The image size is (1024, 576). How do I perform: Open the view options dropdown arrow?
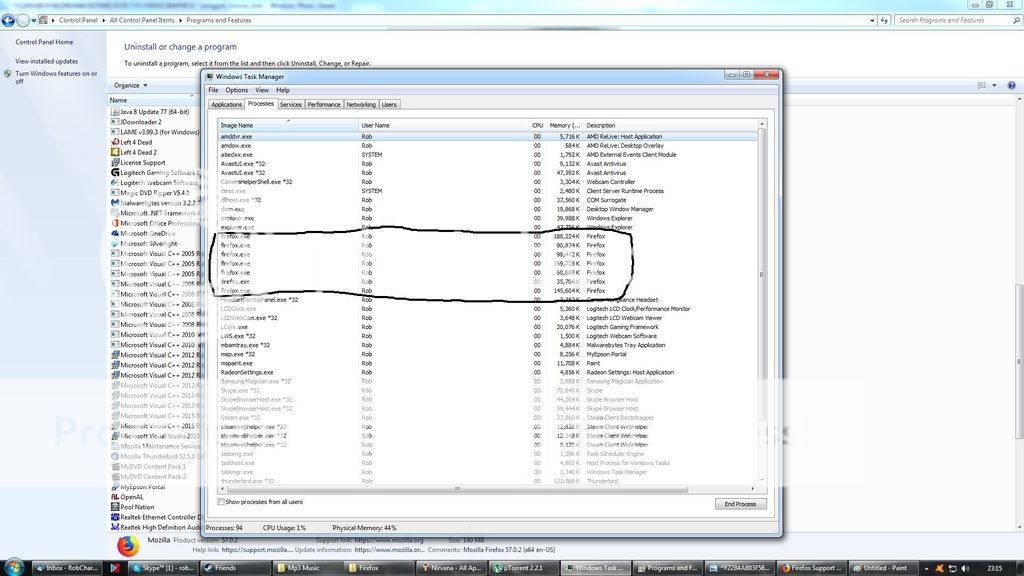995,86
